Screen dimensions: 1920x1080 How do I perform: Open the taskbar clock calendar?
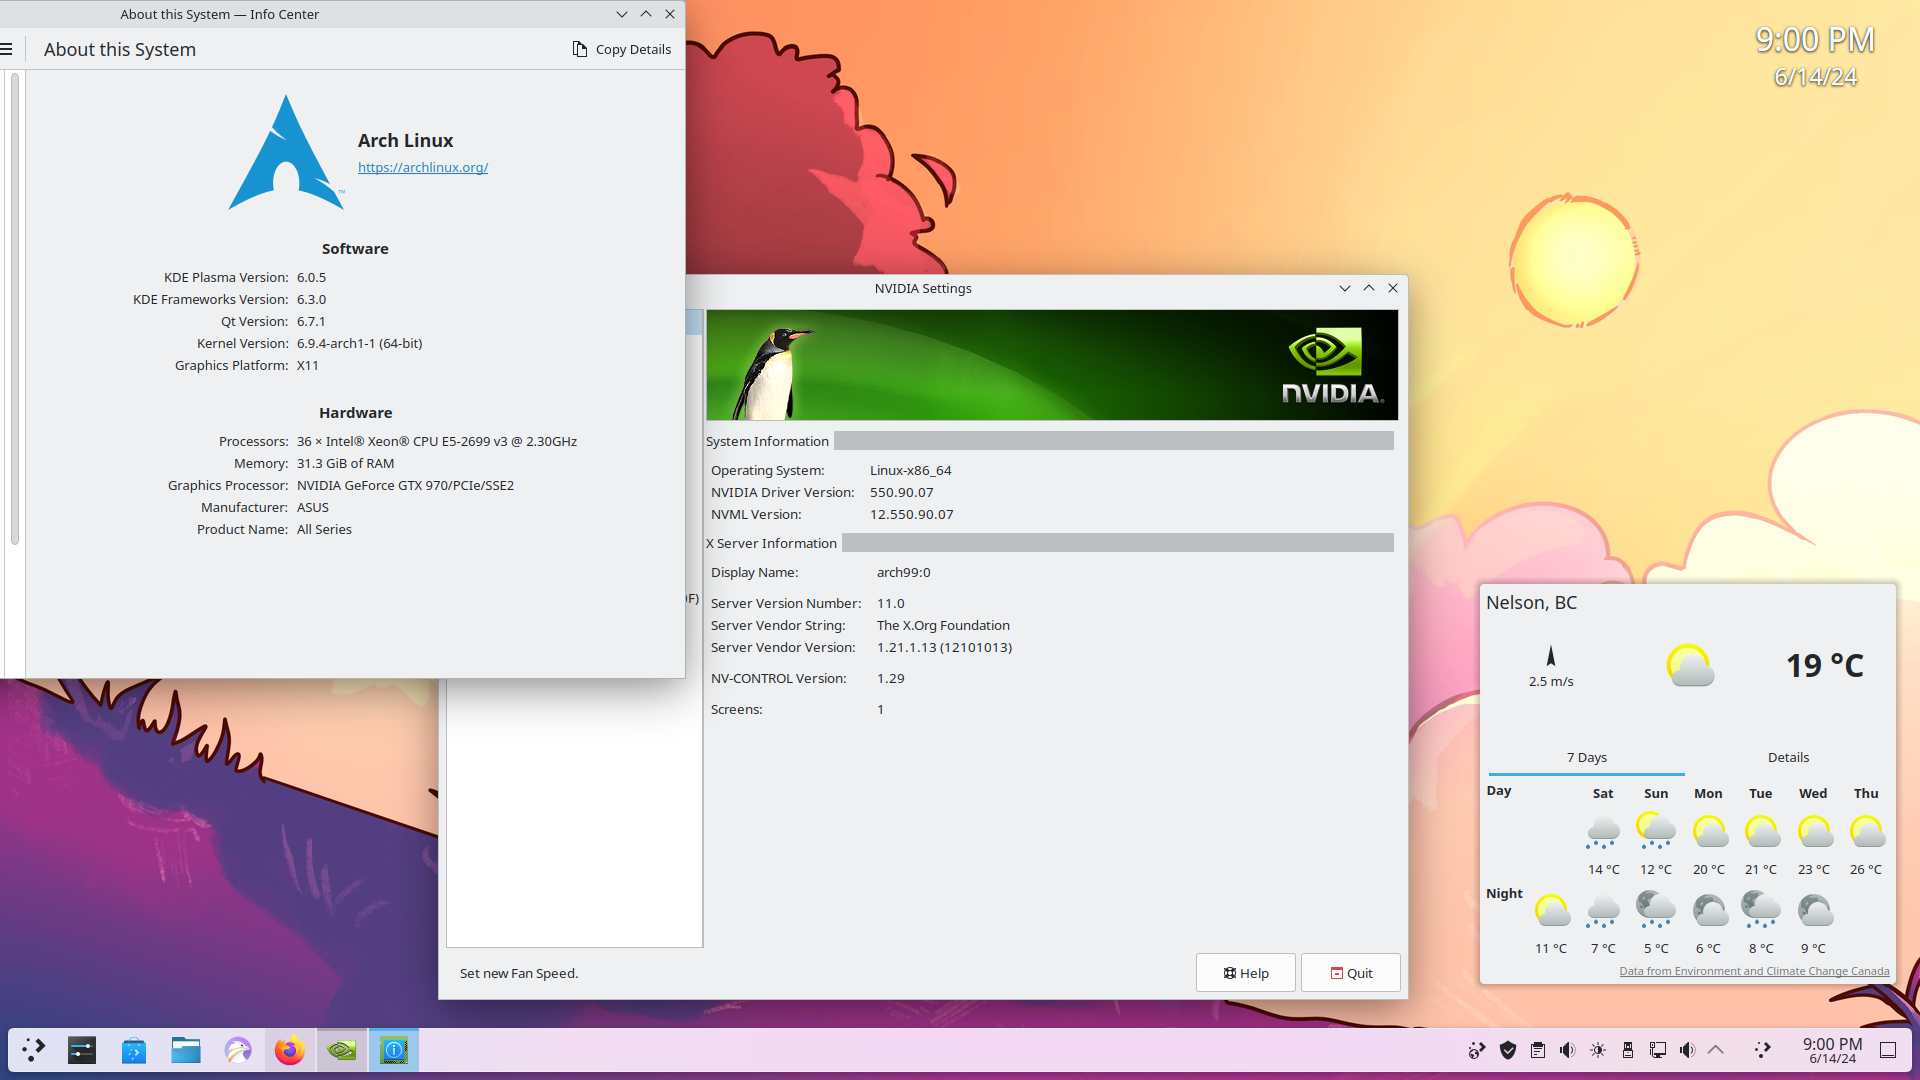[x=1832, y=1050]
